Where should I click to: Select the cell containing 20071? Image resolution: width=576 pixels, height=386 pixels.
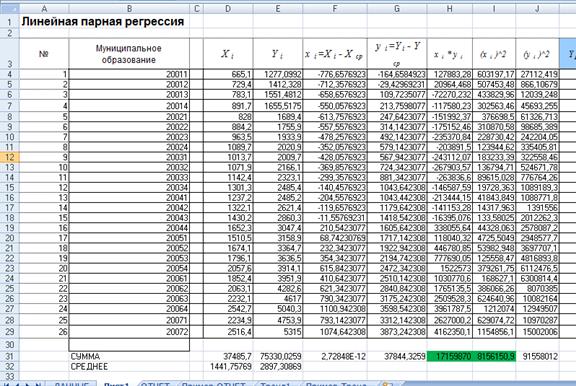click(x=129, y=320)
